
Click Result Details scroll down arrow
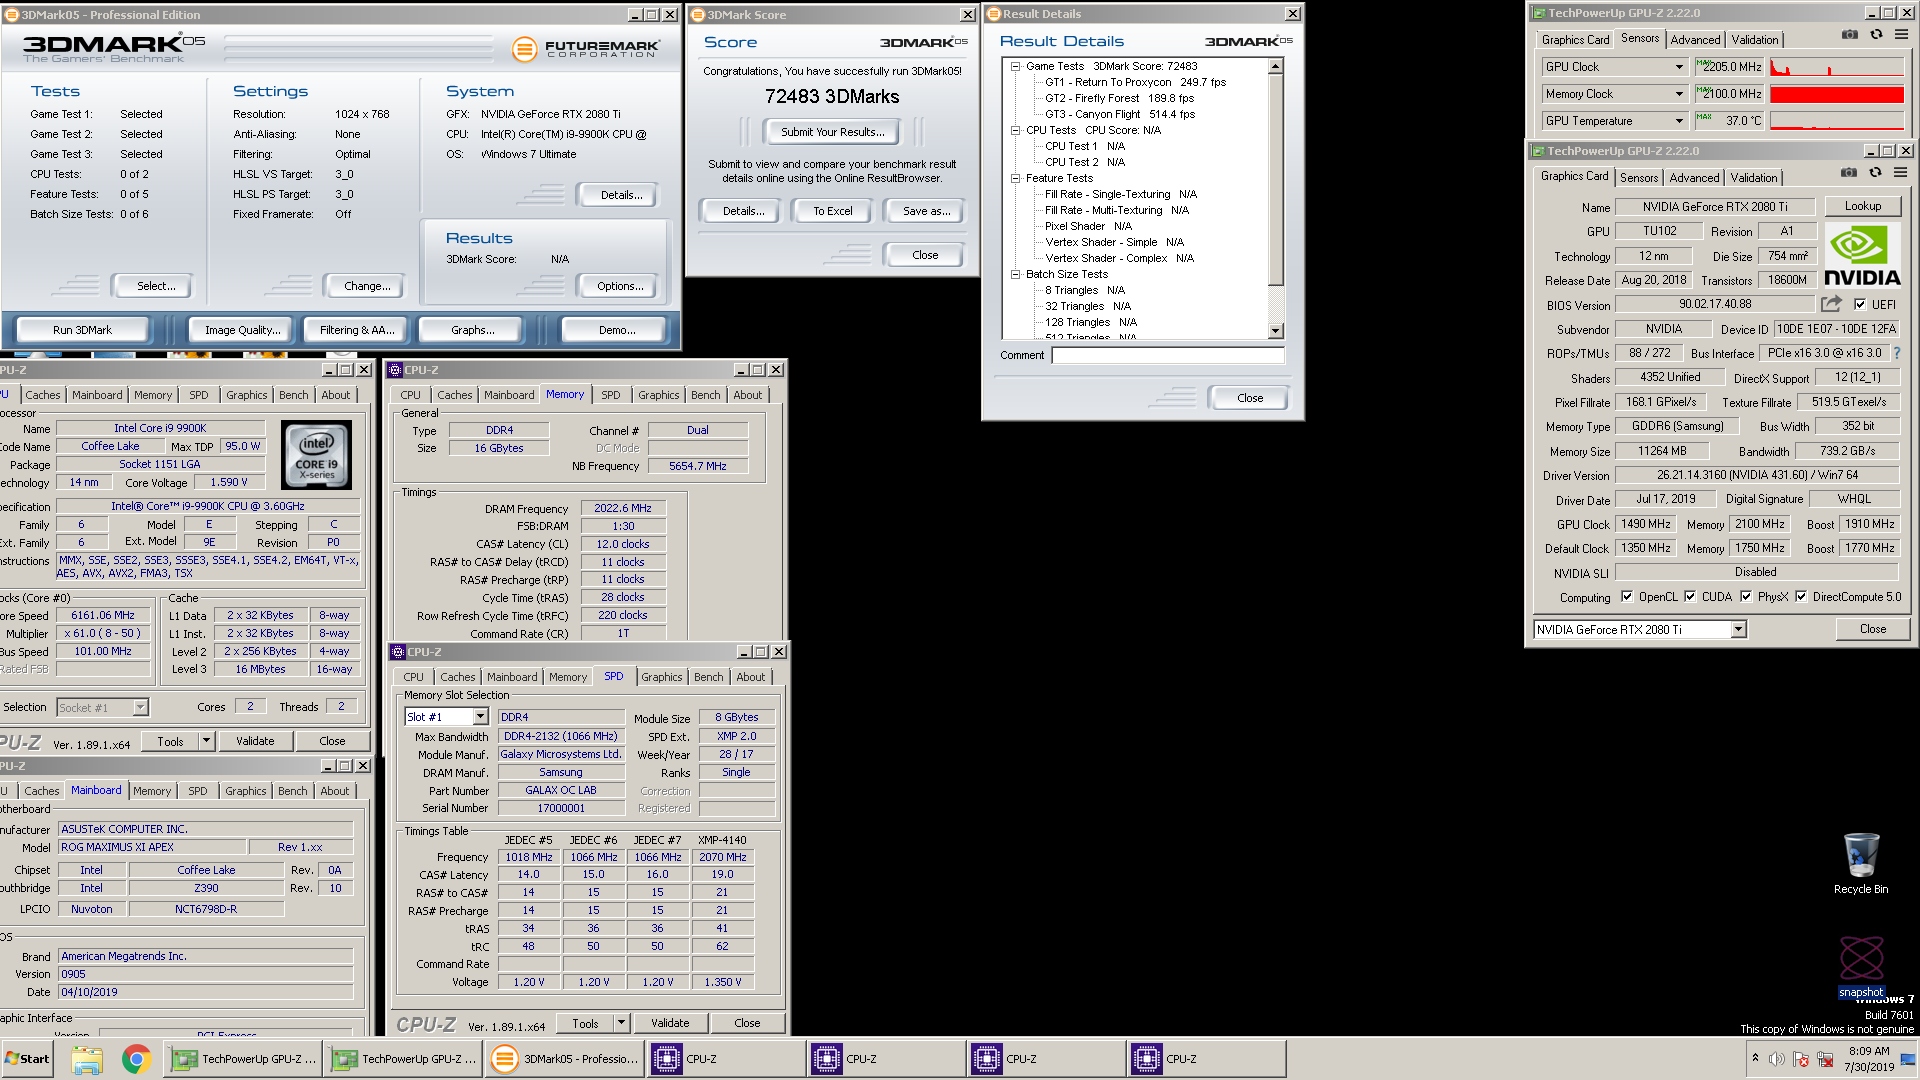tap(1275, 331)
